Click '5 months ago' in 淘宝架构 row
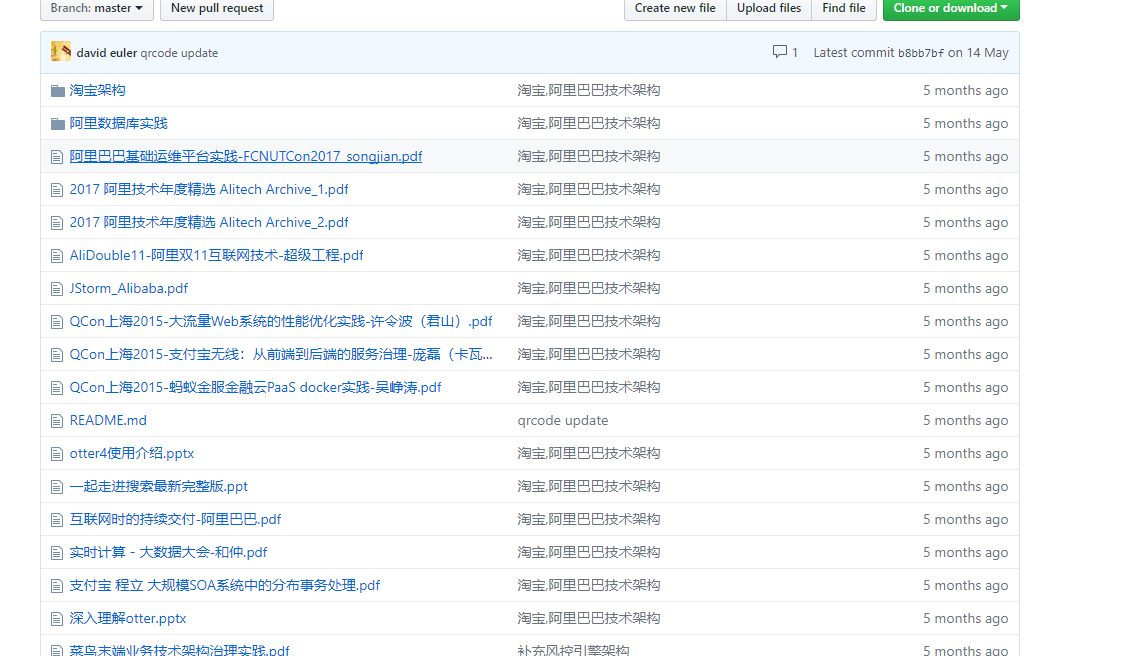This screenshot has width=1122, height=656. tap(965, 90)
